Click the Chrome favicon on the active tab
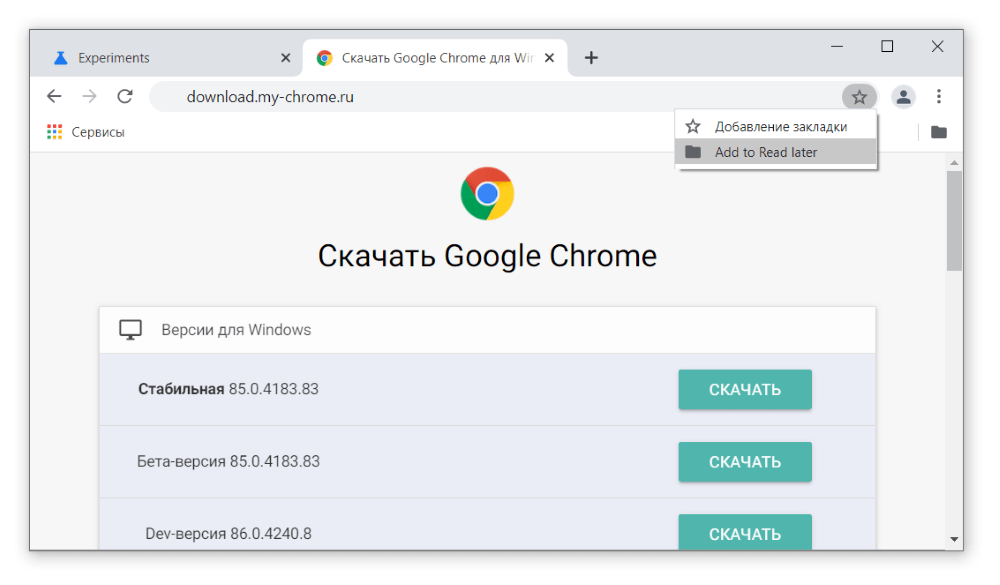This screenshot has width=1000, height=585. 325,58
